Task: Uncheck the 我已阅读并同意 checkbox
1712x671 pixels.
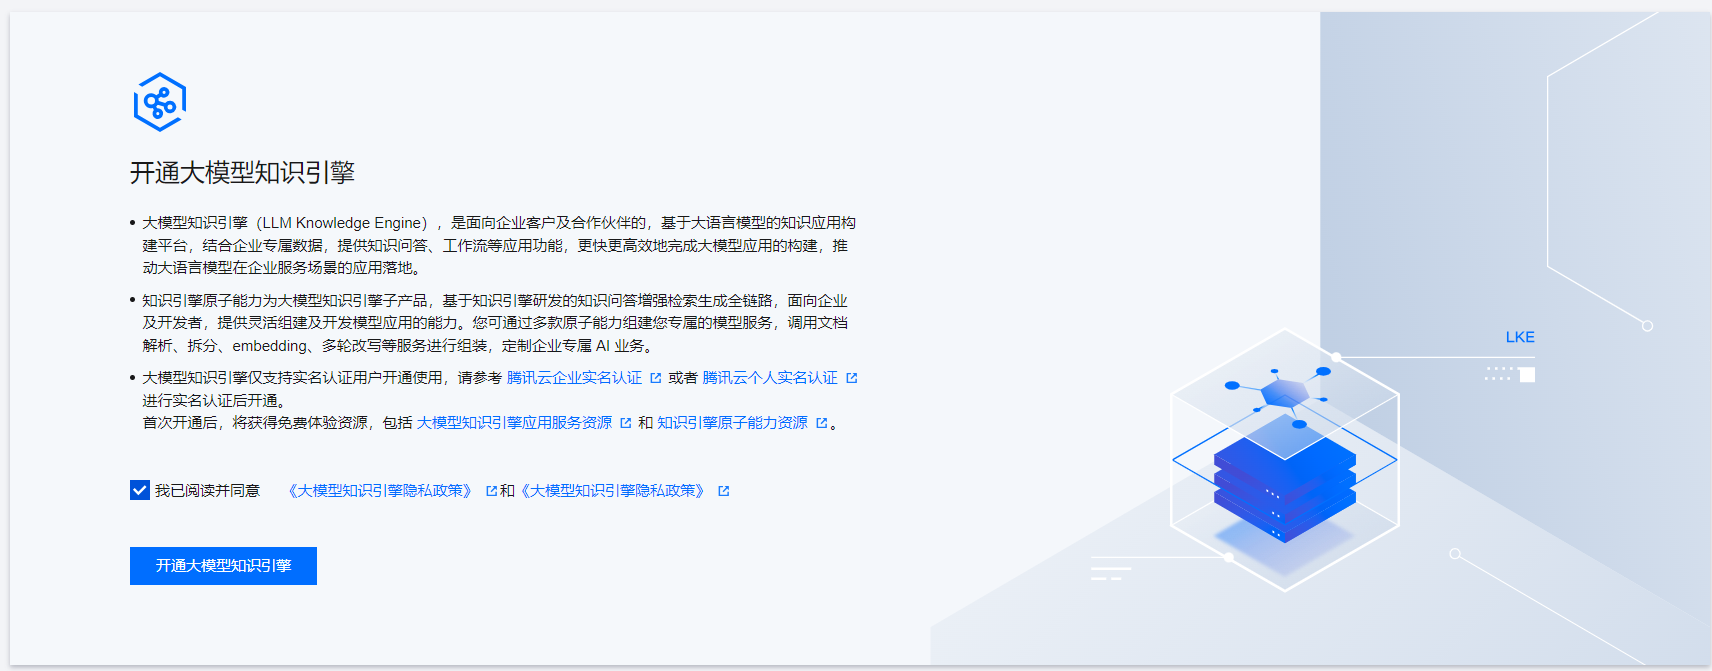Action: coord(140,490)
